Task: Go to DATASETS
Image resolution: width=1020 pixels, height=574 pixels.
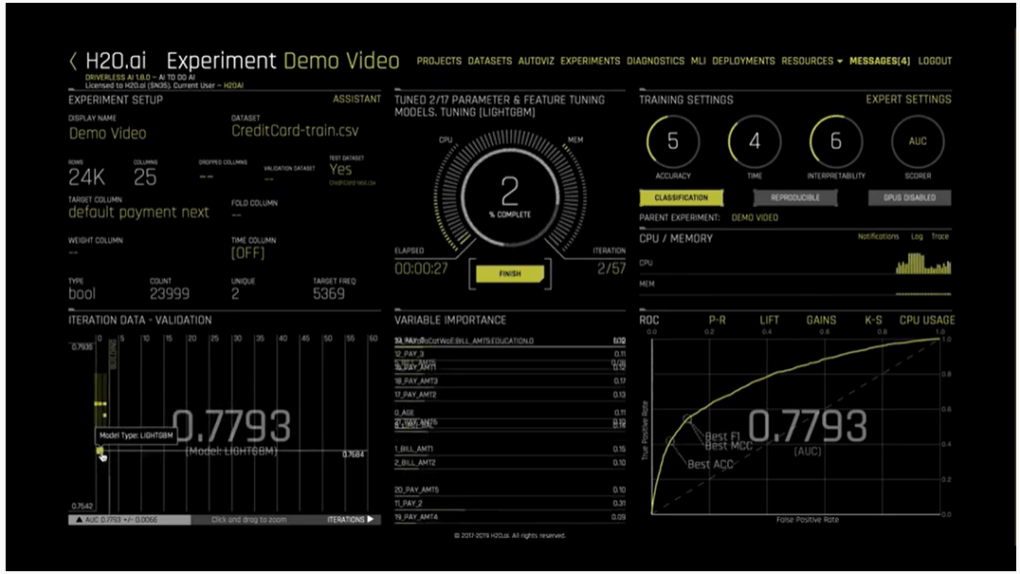Action: [x=489, y=61]
